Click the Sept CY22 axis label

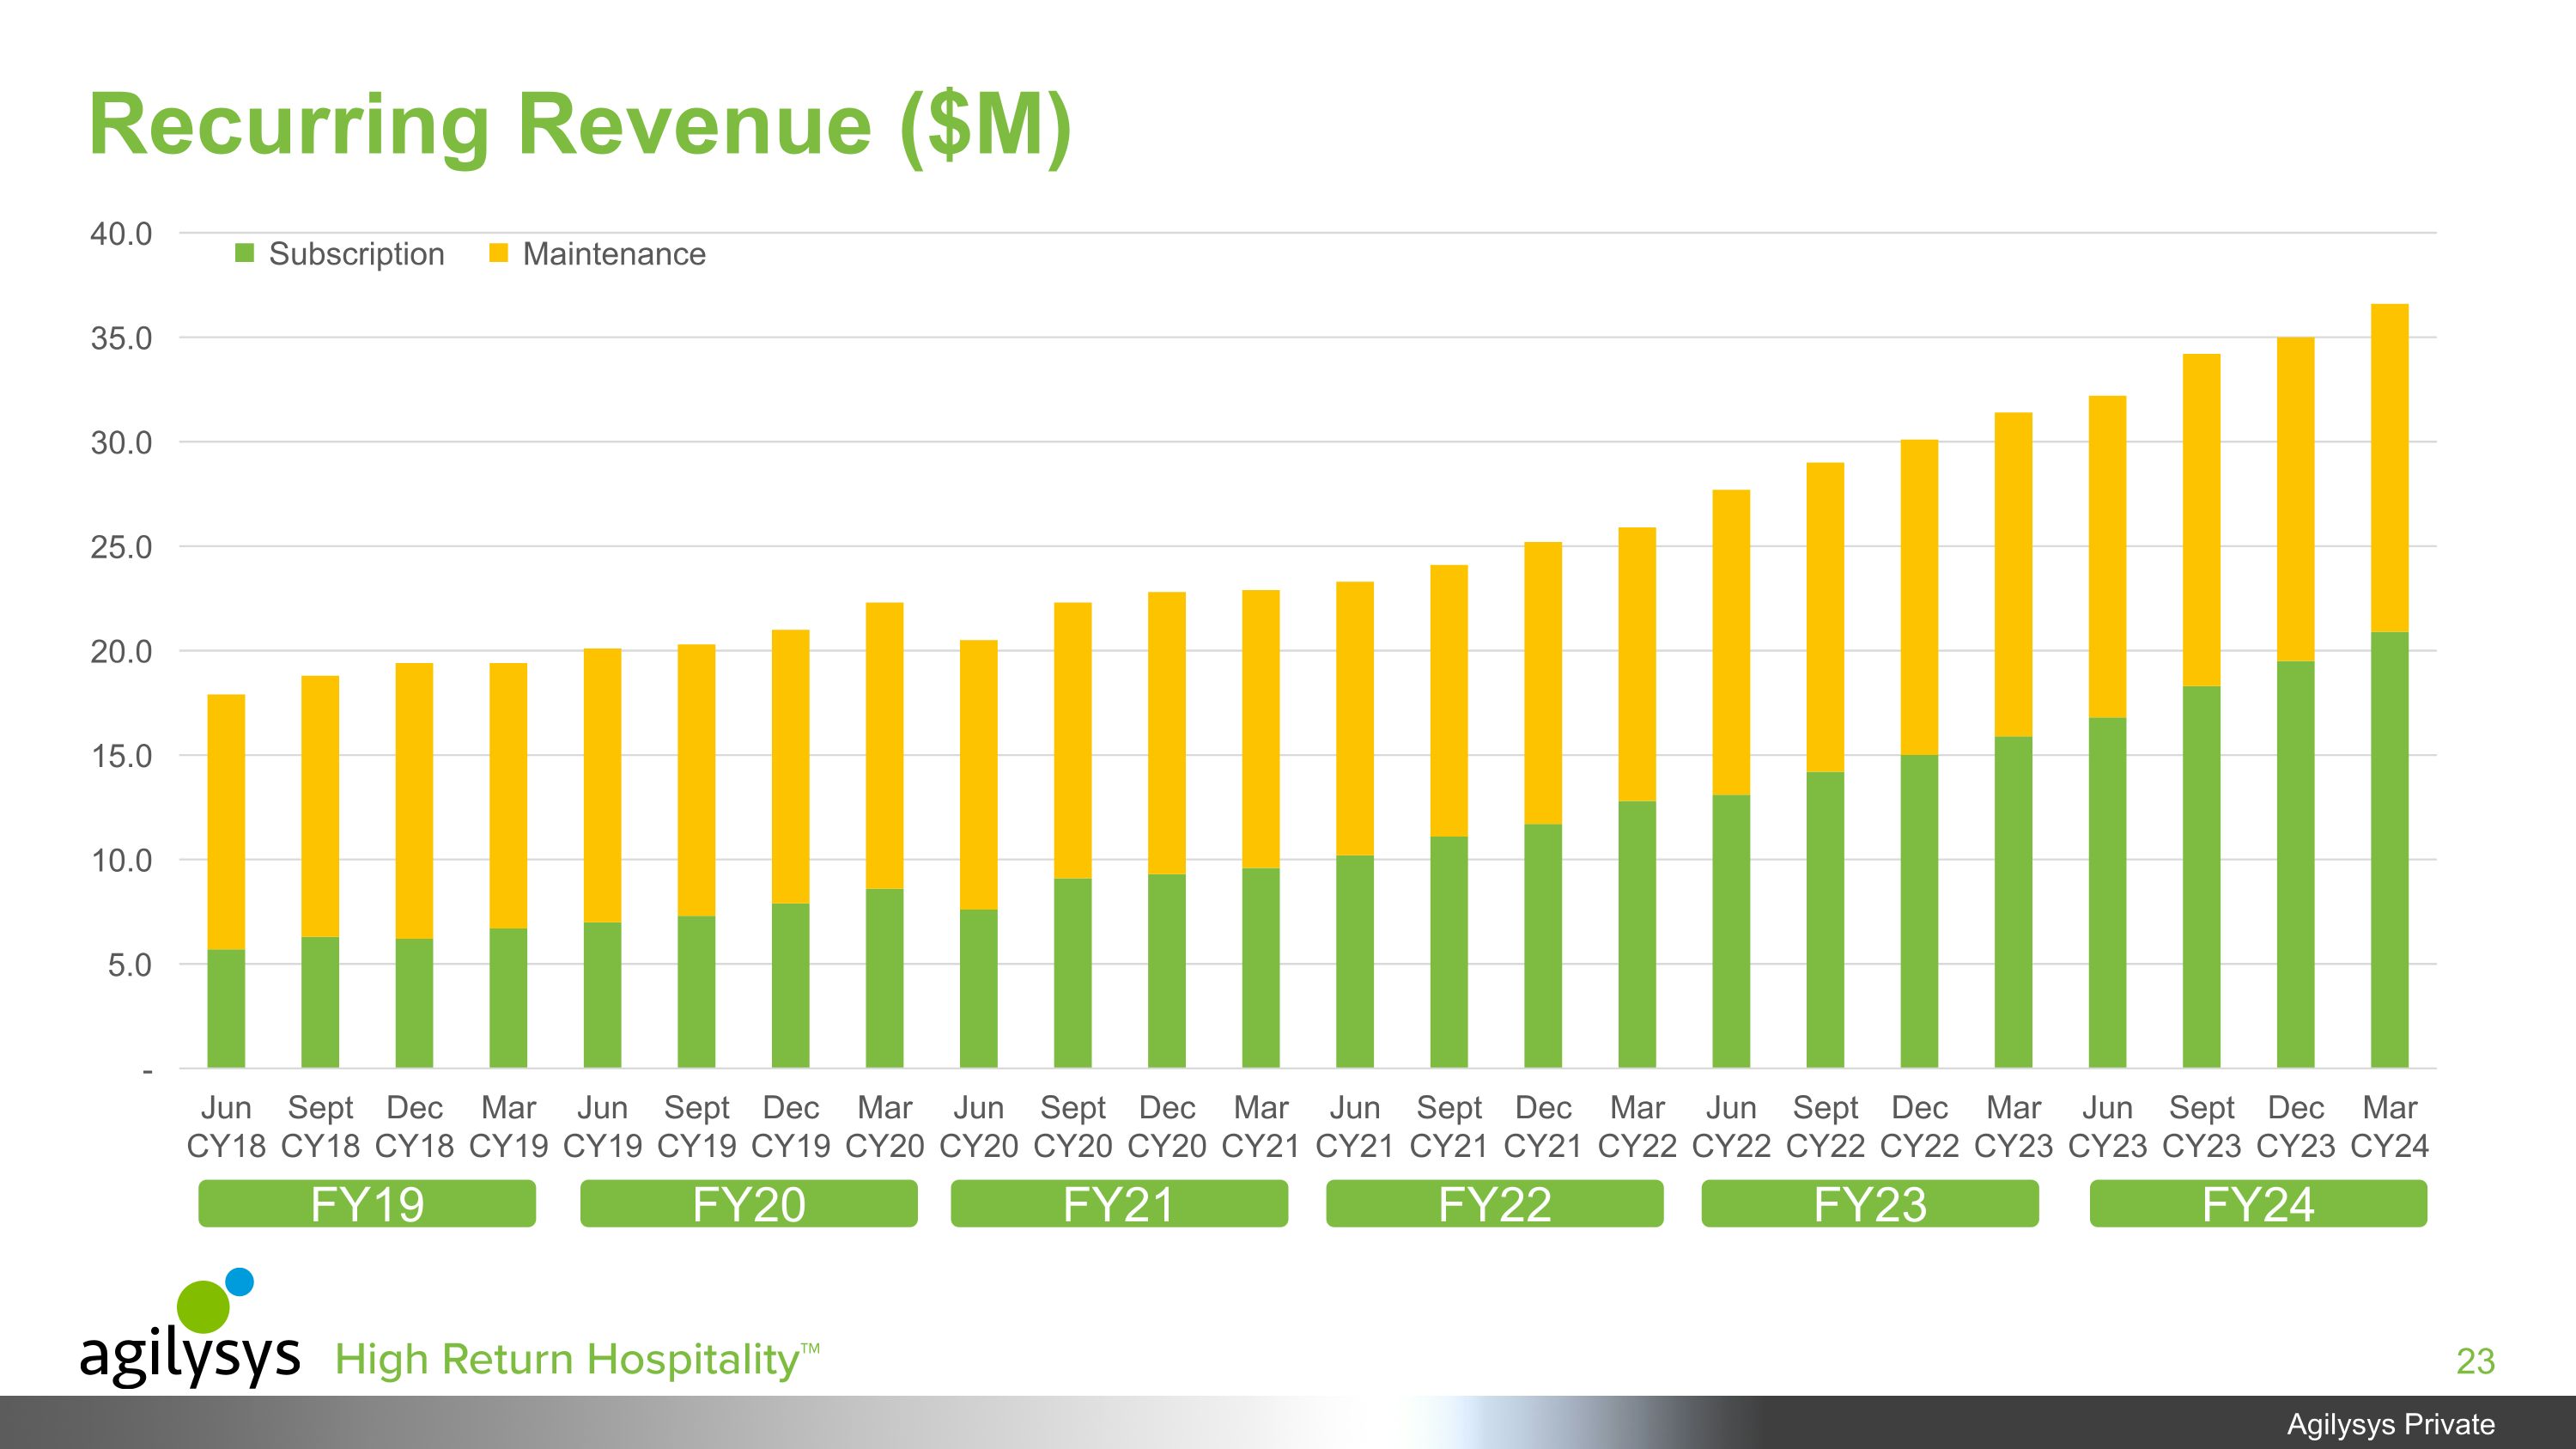1825,1126
